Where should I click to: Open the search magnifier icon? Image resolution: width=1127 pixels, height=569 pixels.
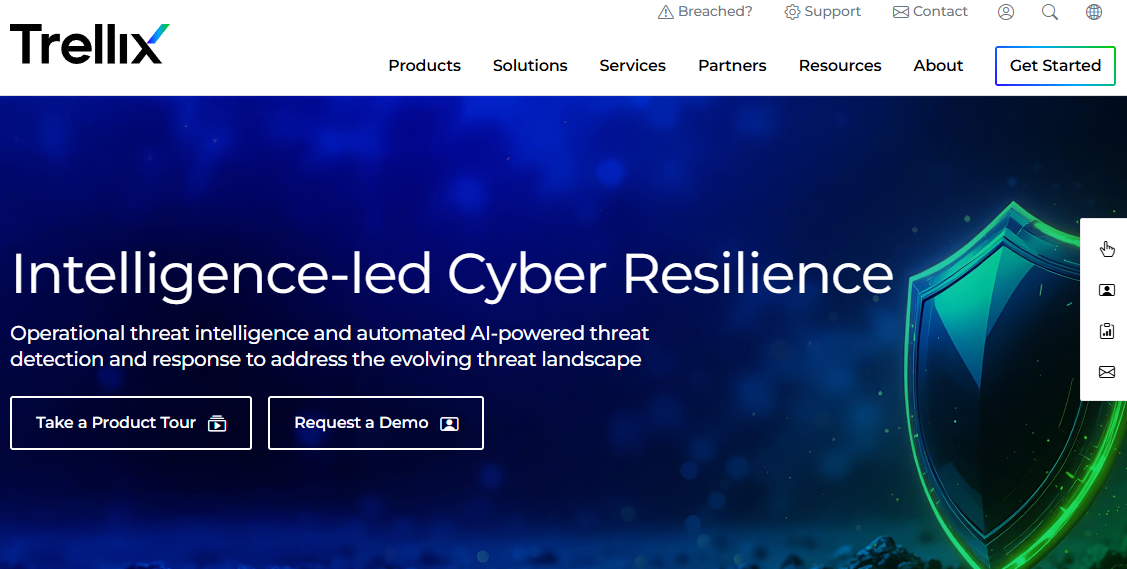pyautogui.click(x=1049, y=12)
